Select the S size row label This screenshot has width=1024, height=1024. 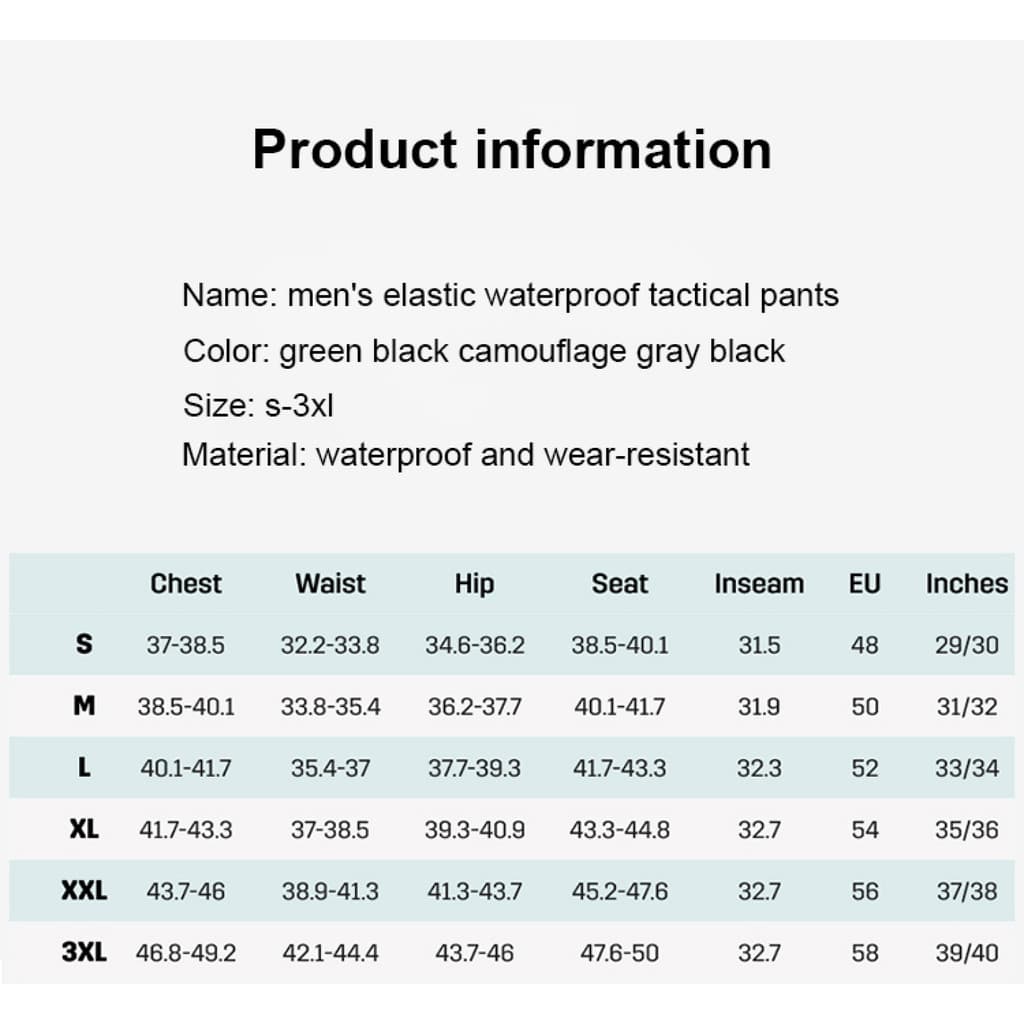coord(84,644)
